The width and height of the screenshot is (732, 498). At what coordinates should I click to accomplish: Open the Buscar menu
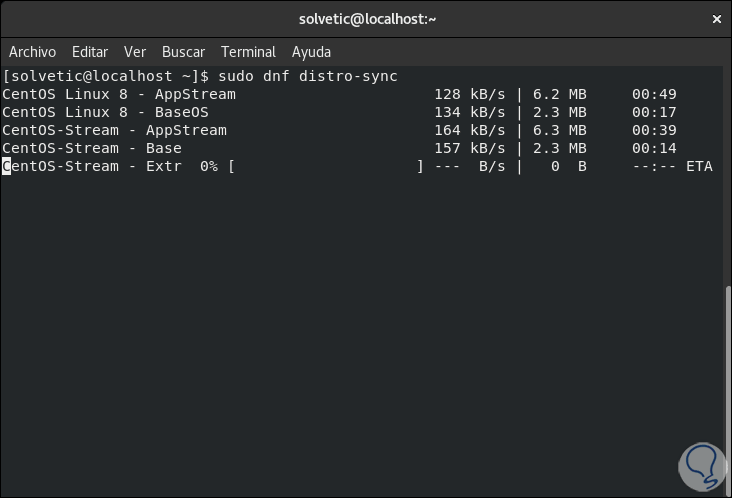(183, 52)
